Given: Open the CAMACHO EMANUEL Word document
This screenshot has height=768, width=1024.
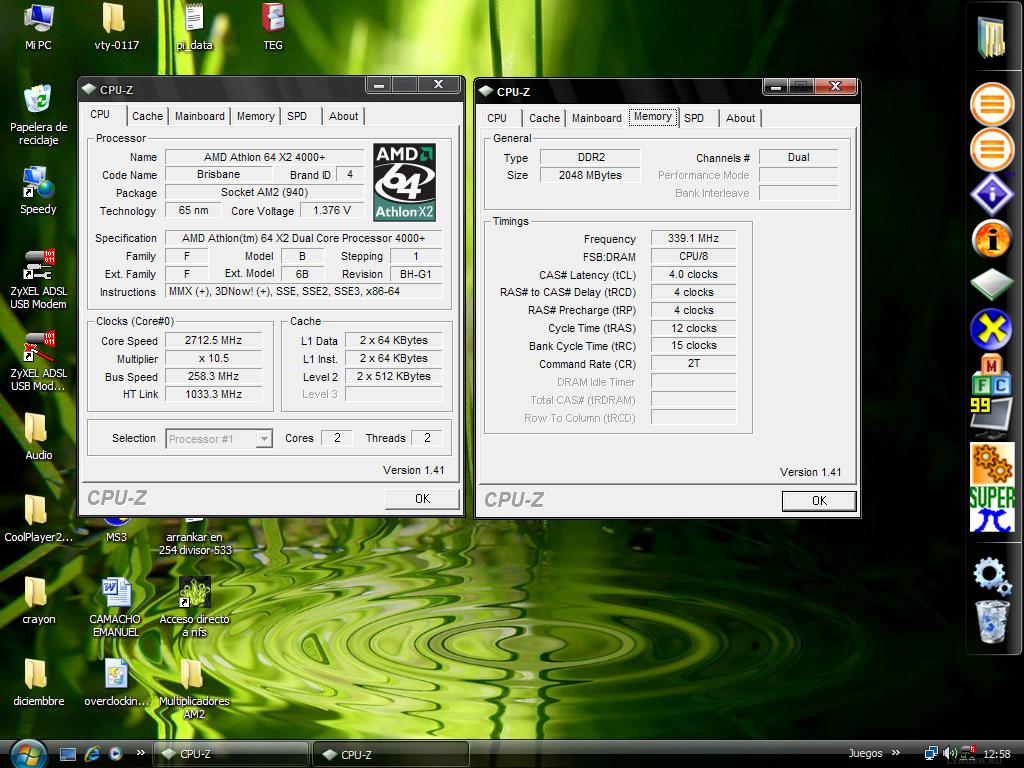Looking at the screenshot, I should click(116, 607).
